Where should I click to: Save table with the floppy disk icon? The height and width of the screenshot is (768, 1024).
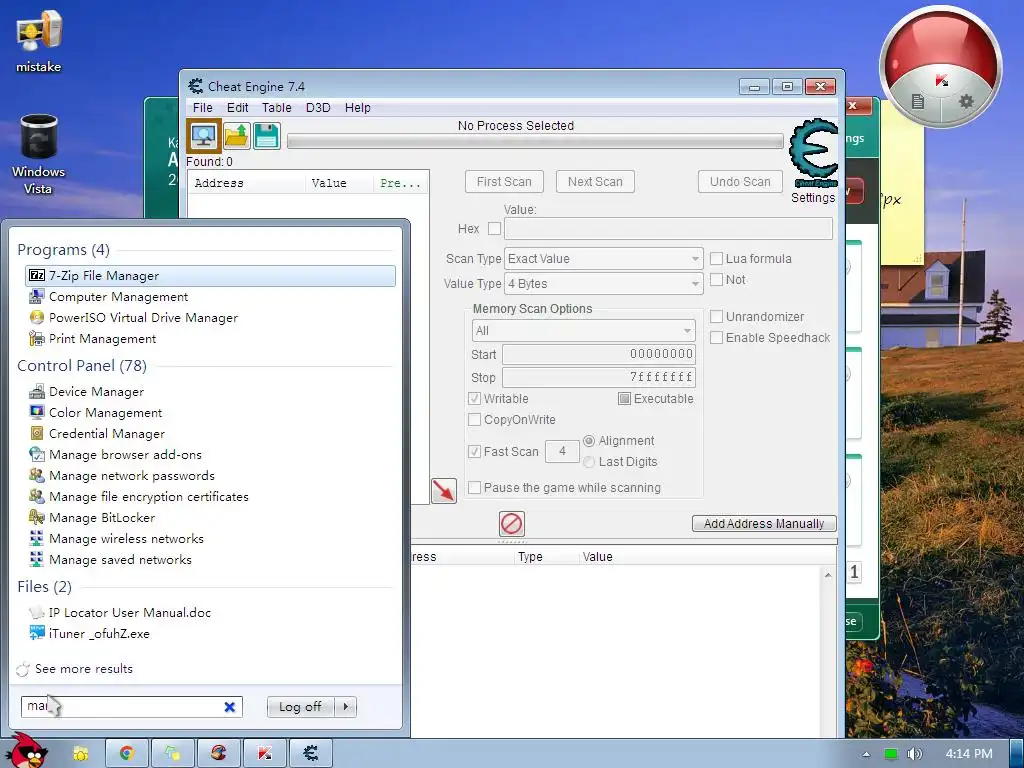pyautogui.click(x=266, y=136)
